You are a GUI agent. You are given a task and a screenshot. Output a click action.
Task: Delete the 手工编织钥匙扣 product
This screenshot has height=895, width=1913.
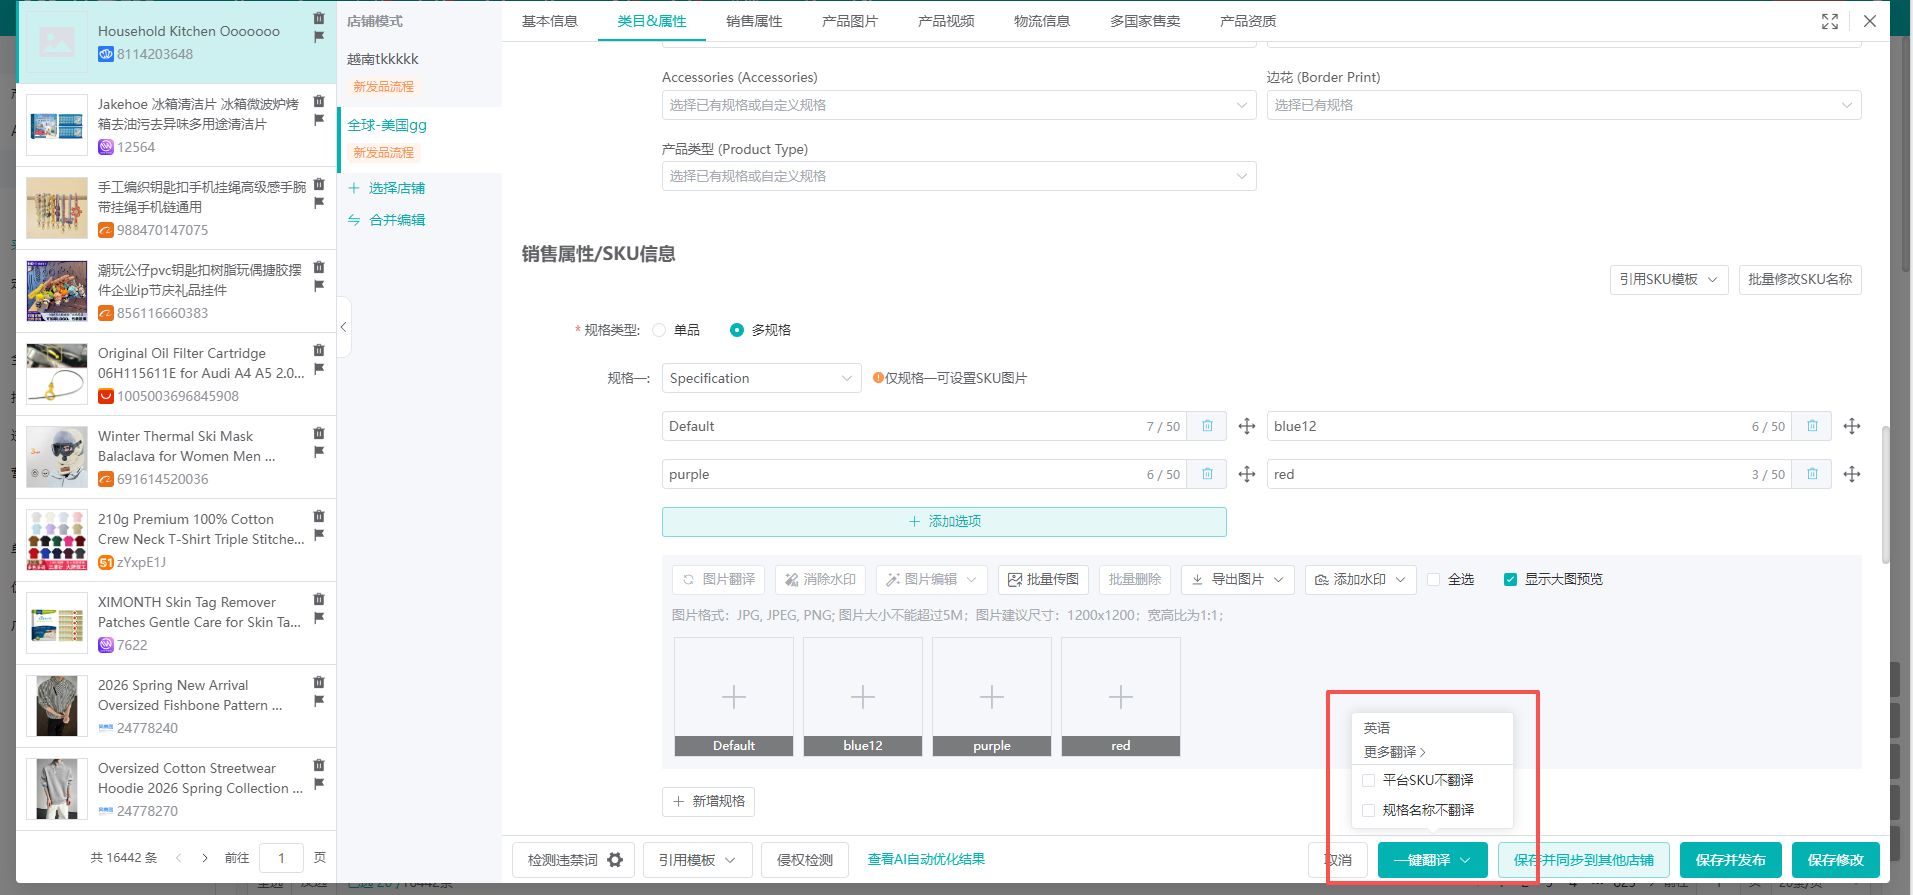click(x=319, y=184)
